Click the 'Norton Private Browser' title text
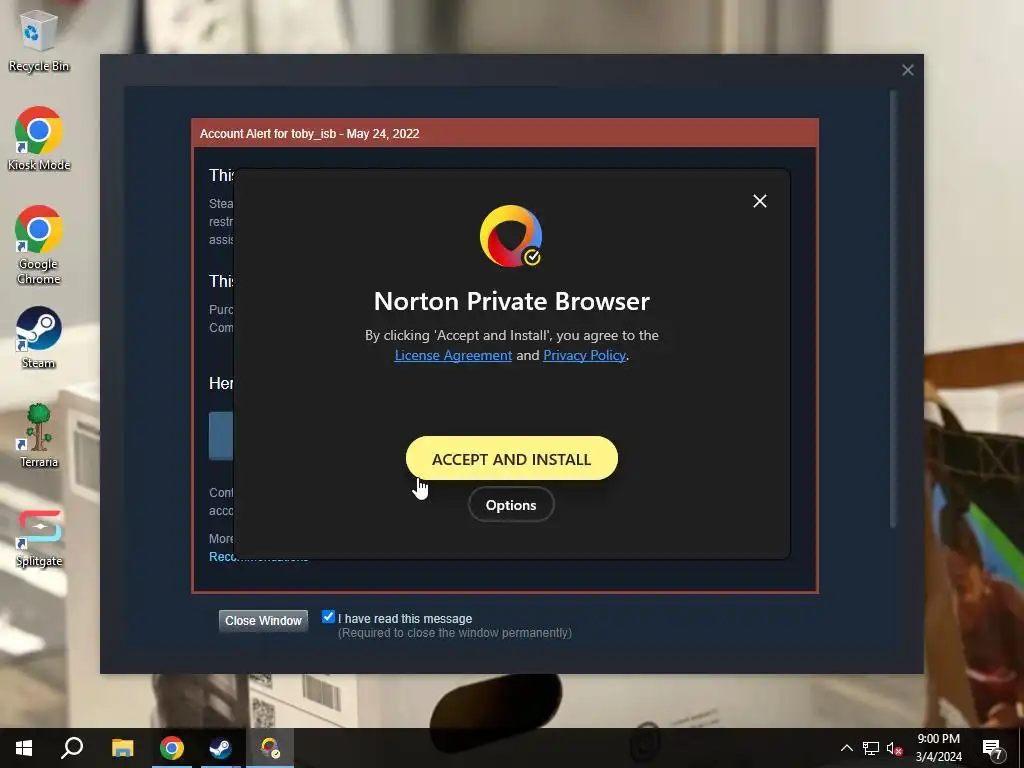Viewport: 1024px width, 768px height. click(x=511, y=301)
